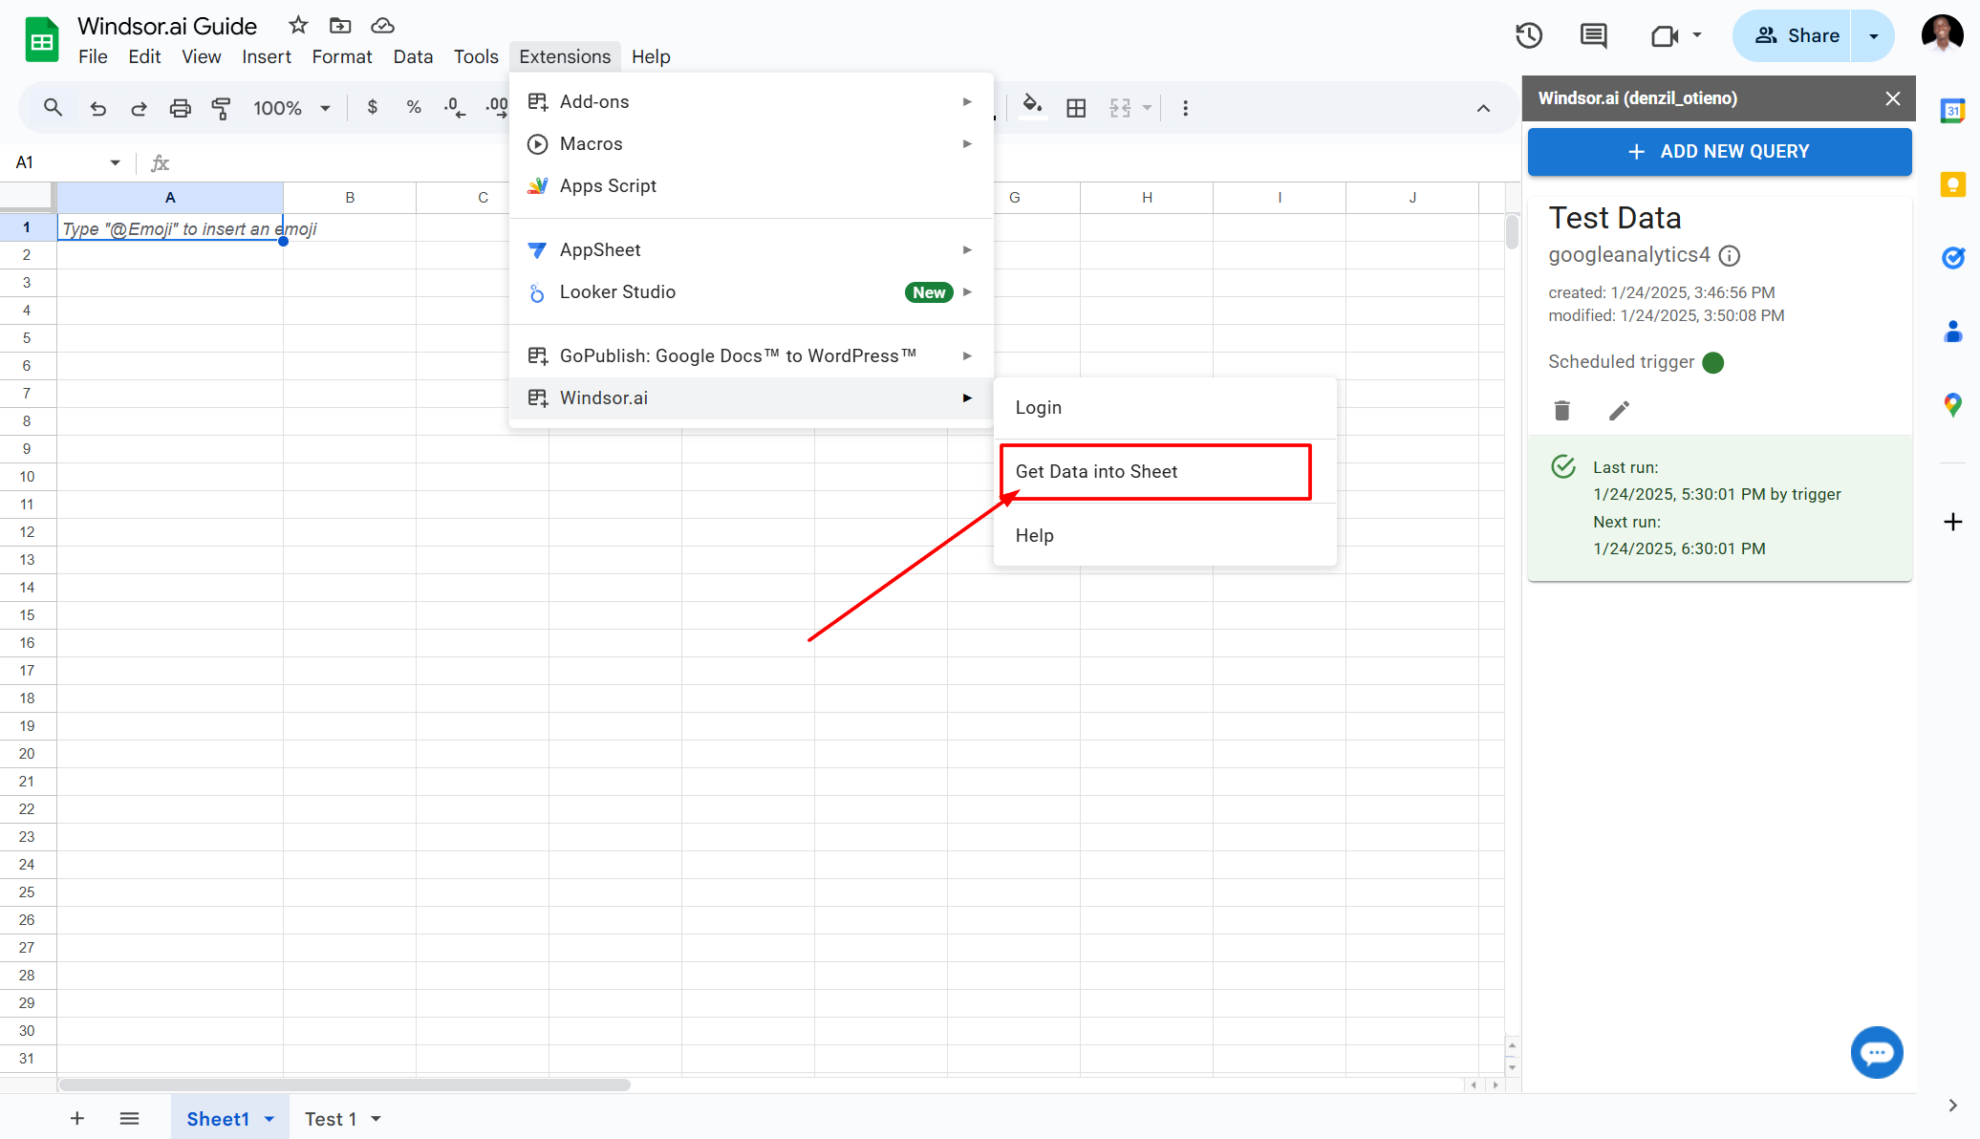The width and height of the screenshot is (1980, 1139).
Task: Toggle the Scheduled trigger green indicator
Action: 1713,362
